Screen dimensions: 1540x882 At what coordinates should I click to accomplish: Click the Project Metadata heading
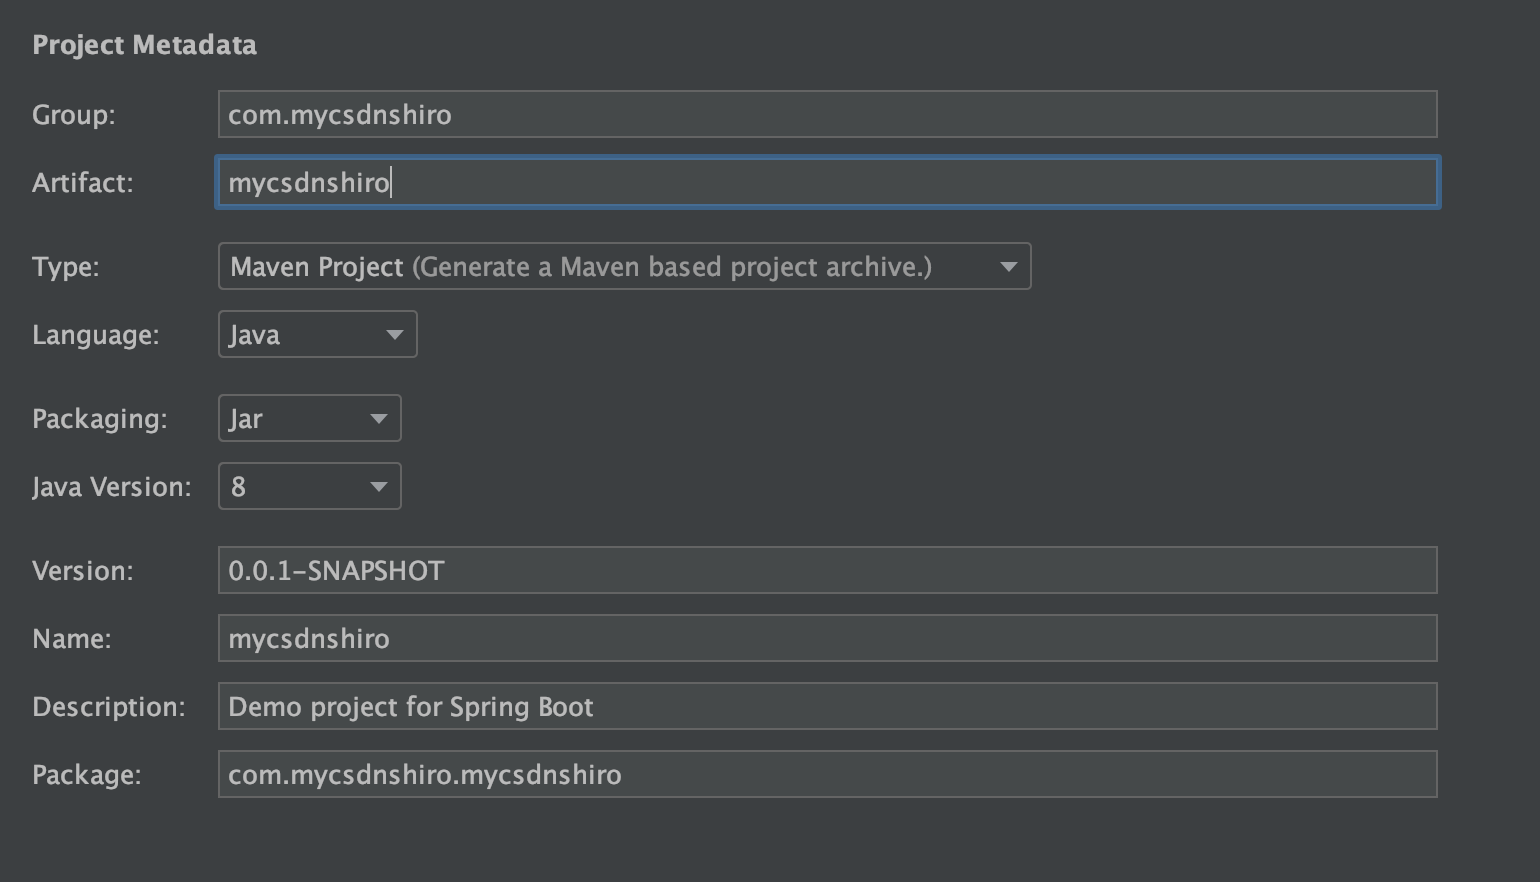click(144, 45)
